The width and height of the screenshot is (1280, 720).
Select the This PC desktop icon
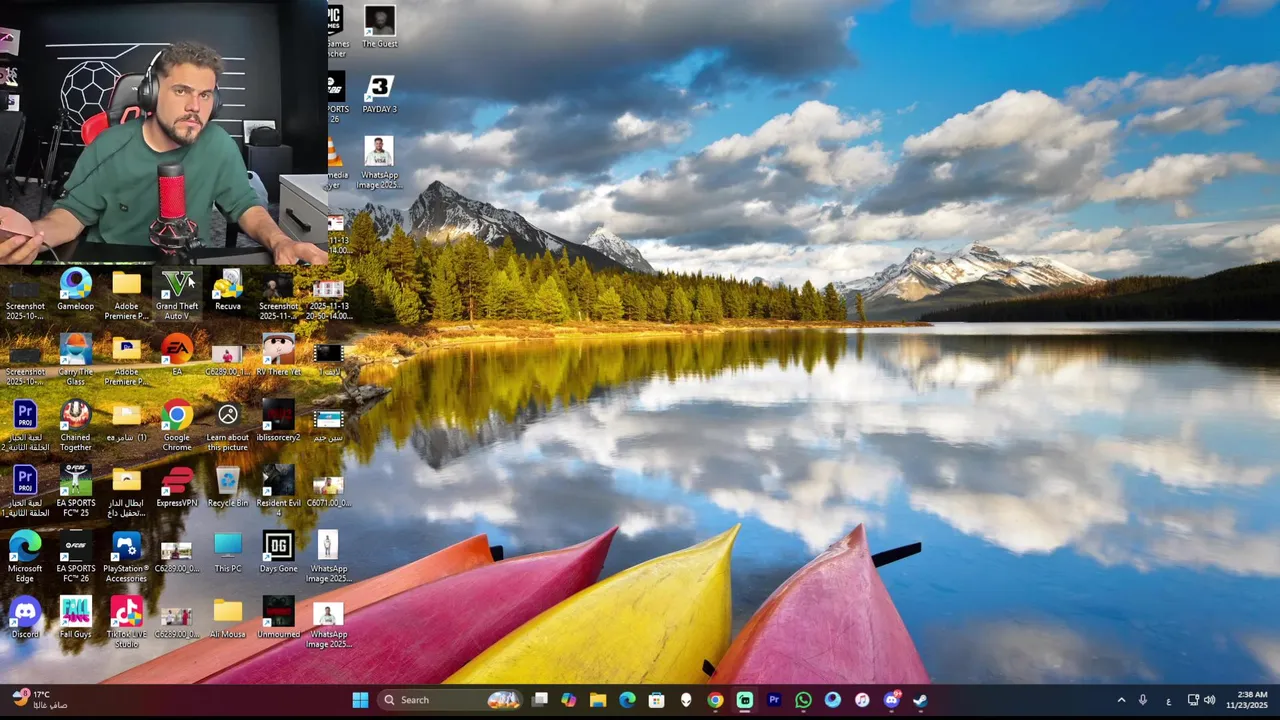228,551
